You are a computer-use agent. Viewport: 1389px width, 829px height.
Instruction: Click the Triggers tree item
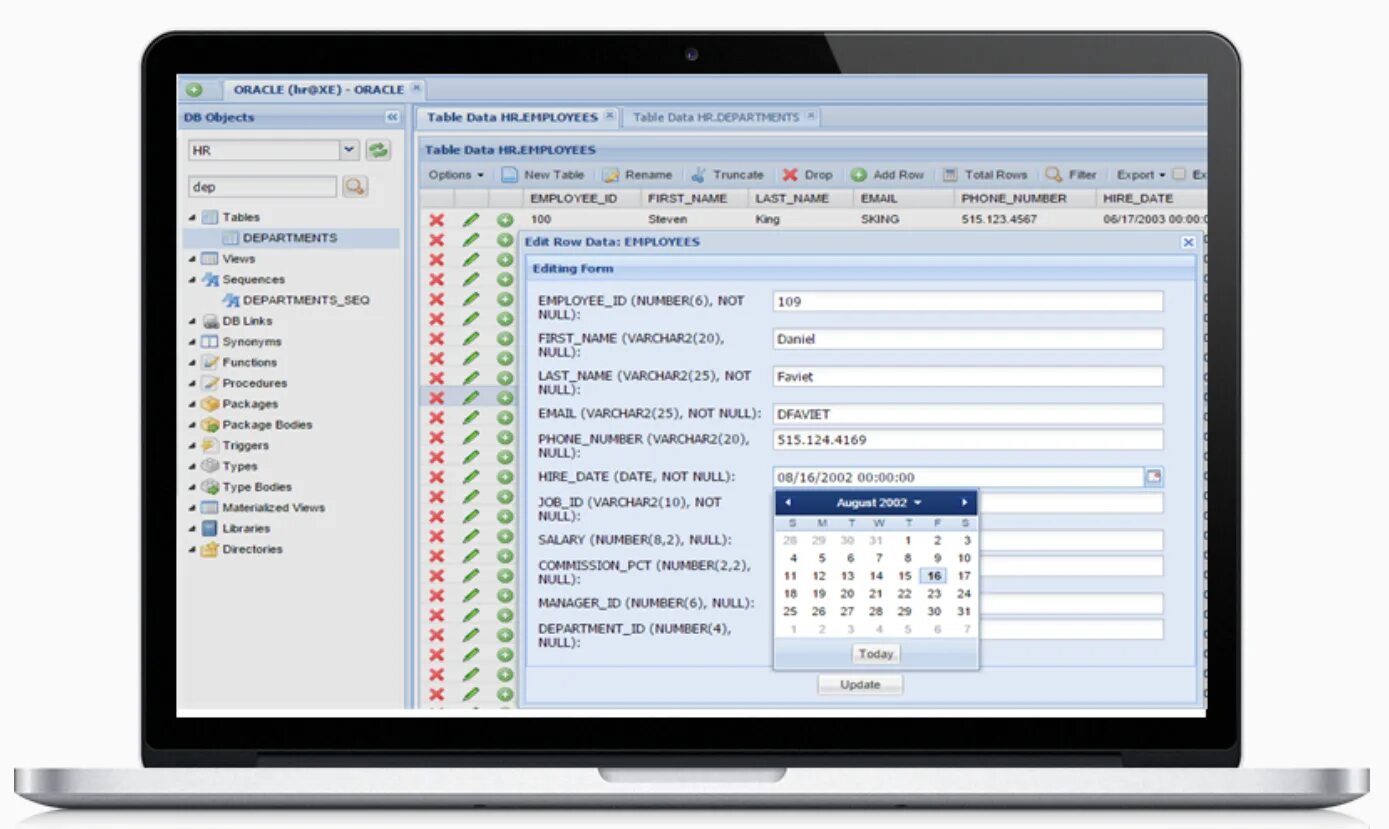(235, 445)
